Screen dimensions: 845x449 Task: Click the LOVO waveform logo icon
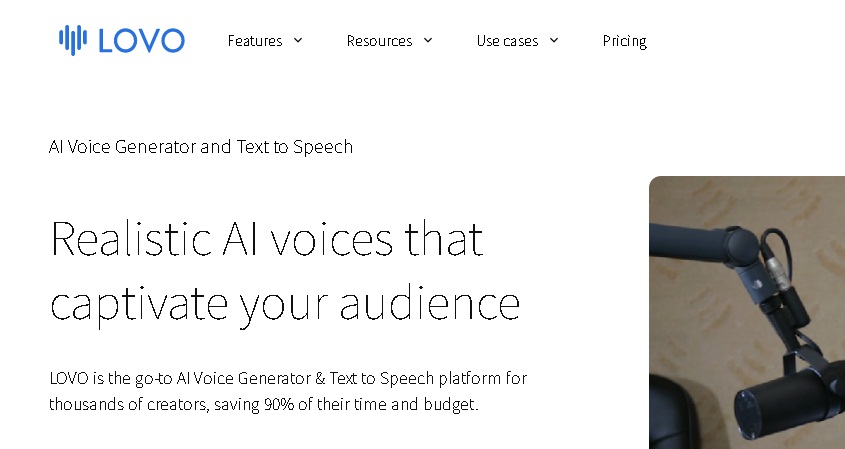click(73, 40)
